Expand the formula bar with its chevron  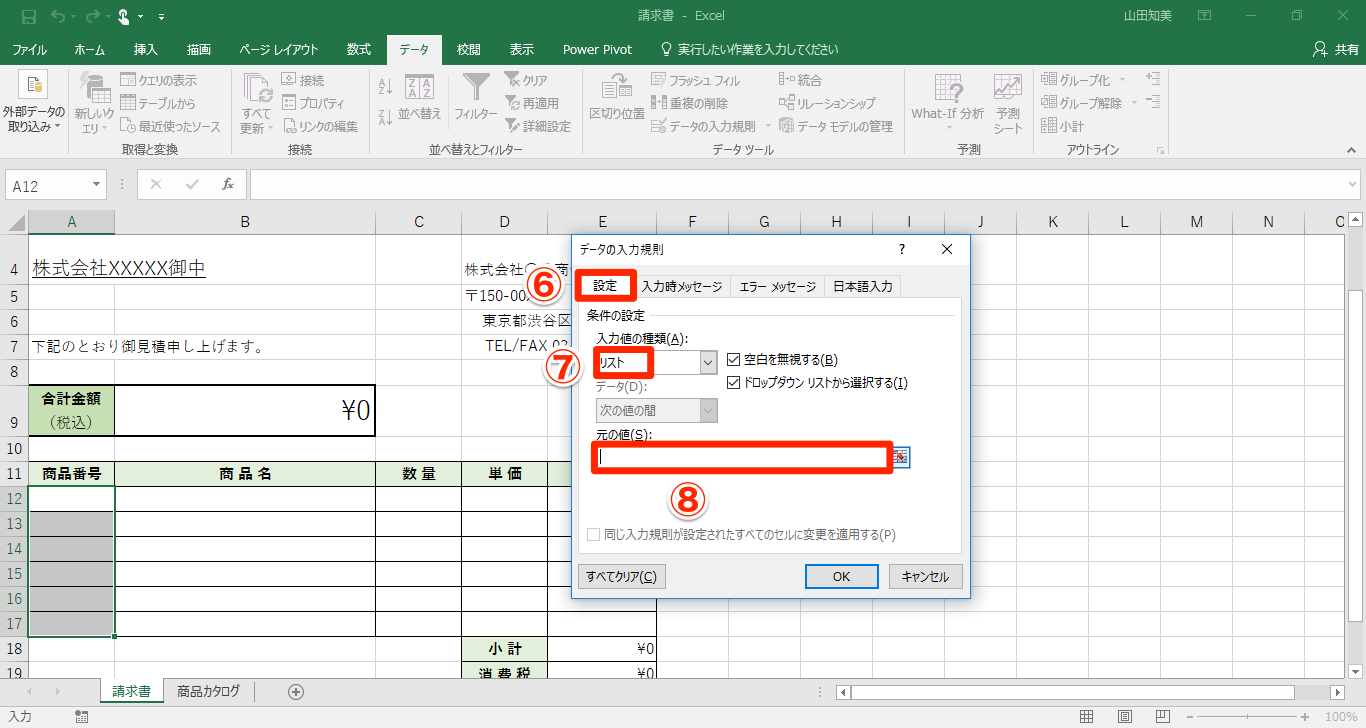[1352, 184]
